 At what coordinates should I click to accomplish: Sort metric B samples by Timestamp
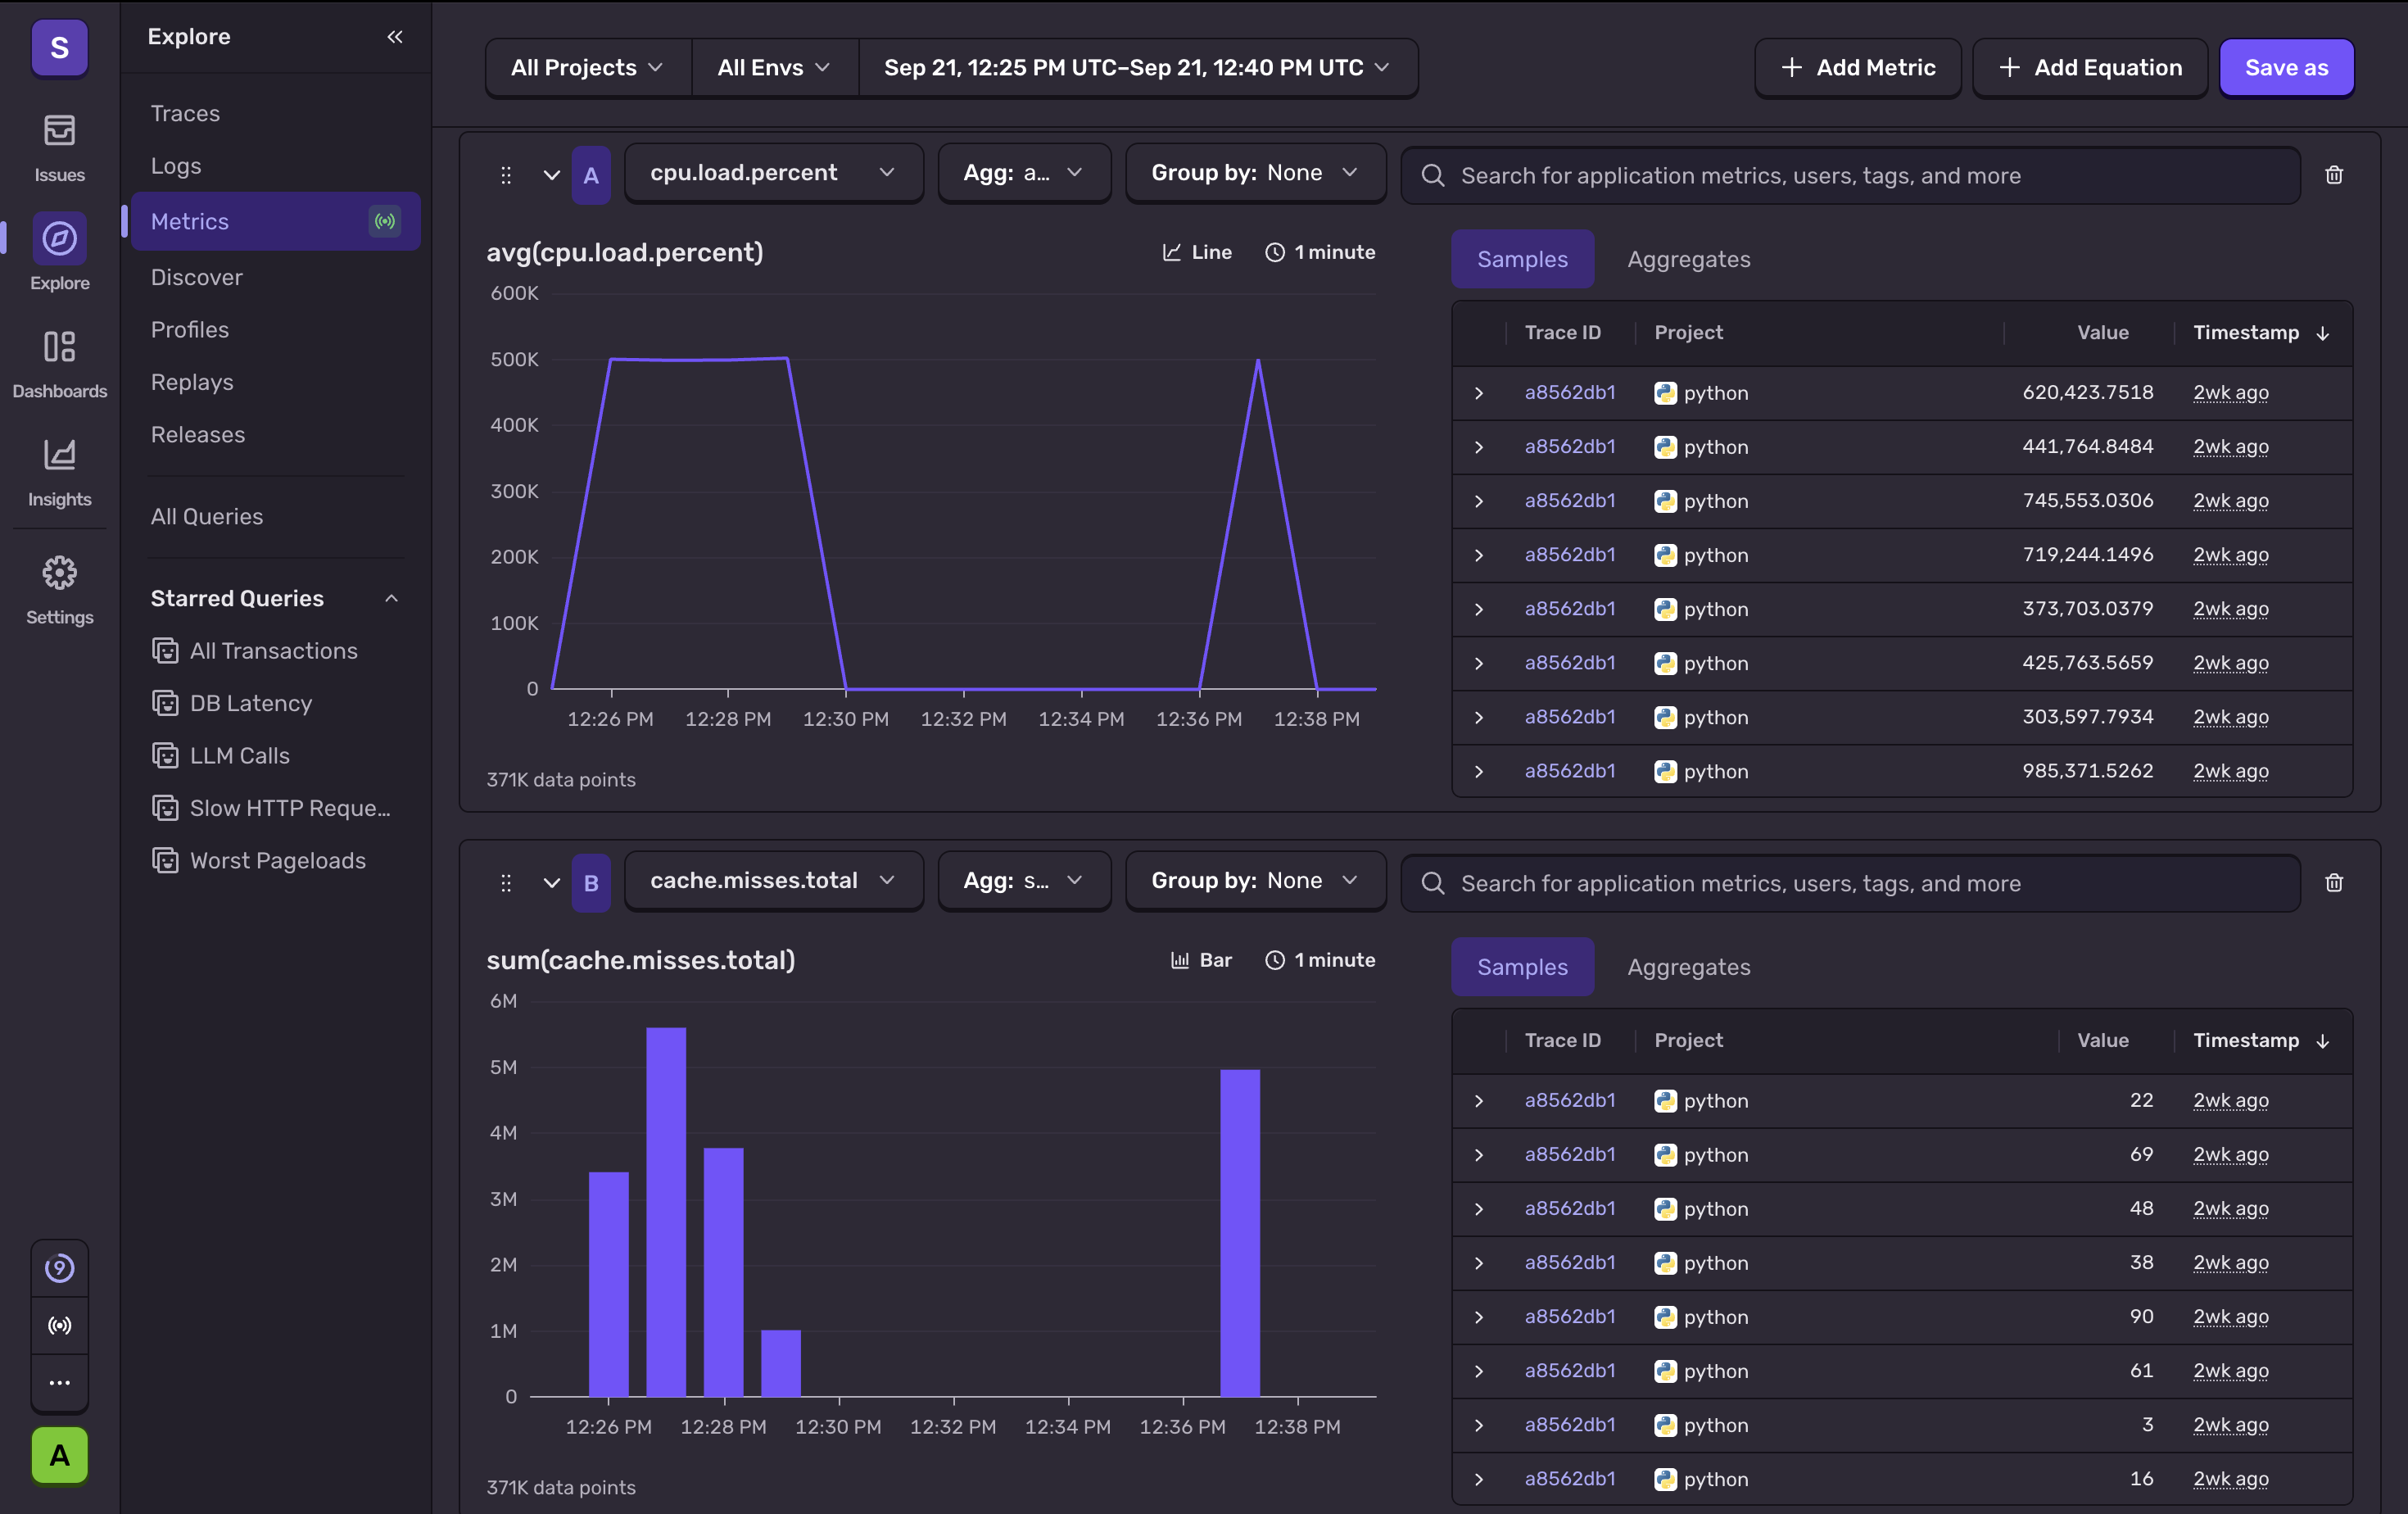pyautogui.click(x=2261, y=1041)
